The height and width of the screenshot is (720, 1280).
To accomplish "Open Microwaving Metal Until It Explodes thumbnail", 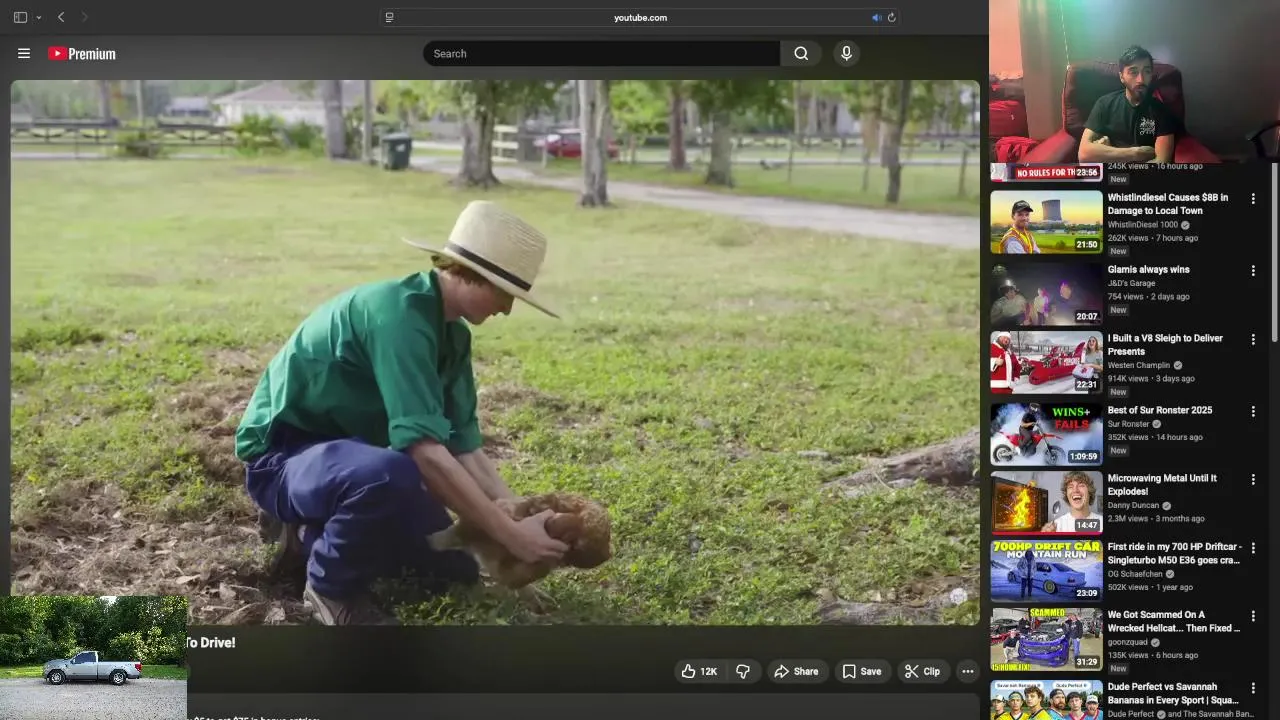I will (1046, 502).
